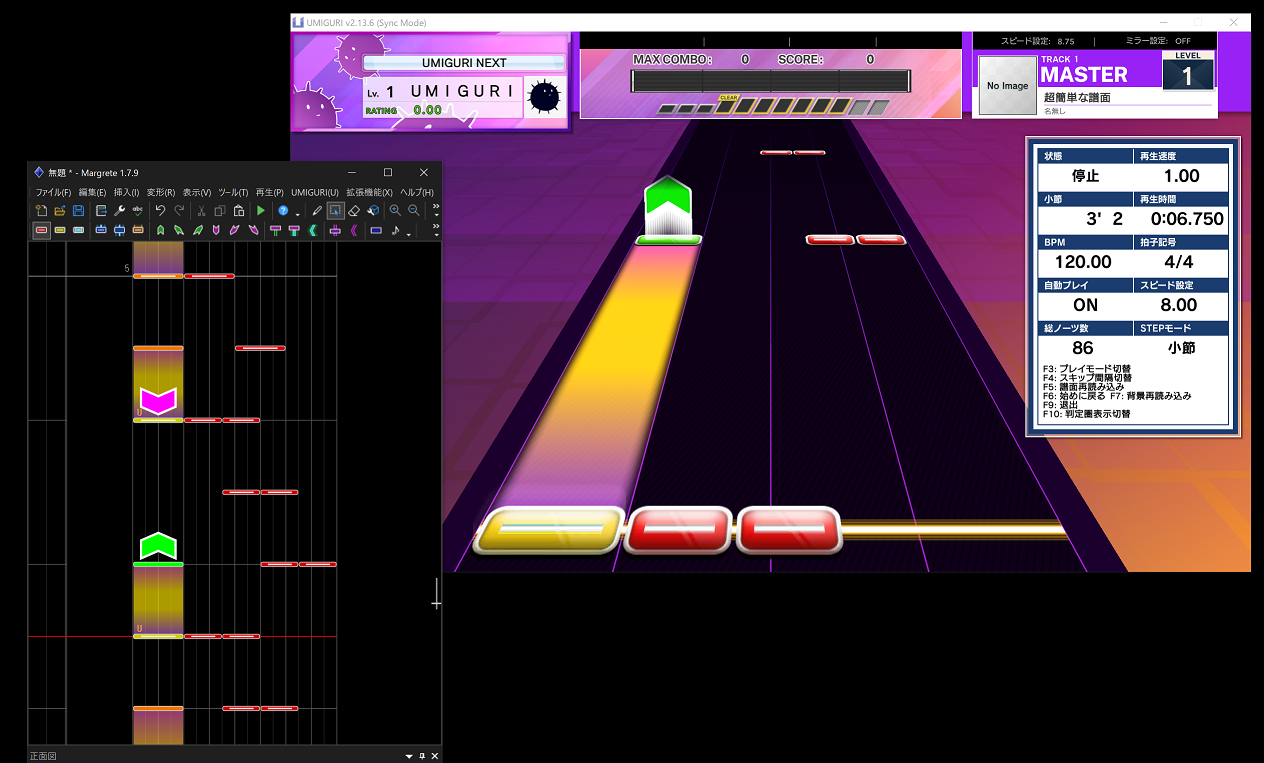Toggle the rectangle Selection mode

335,211
